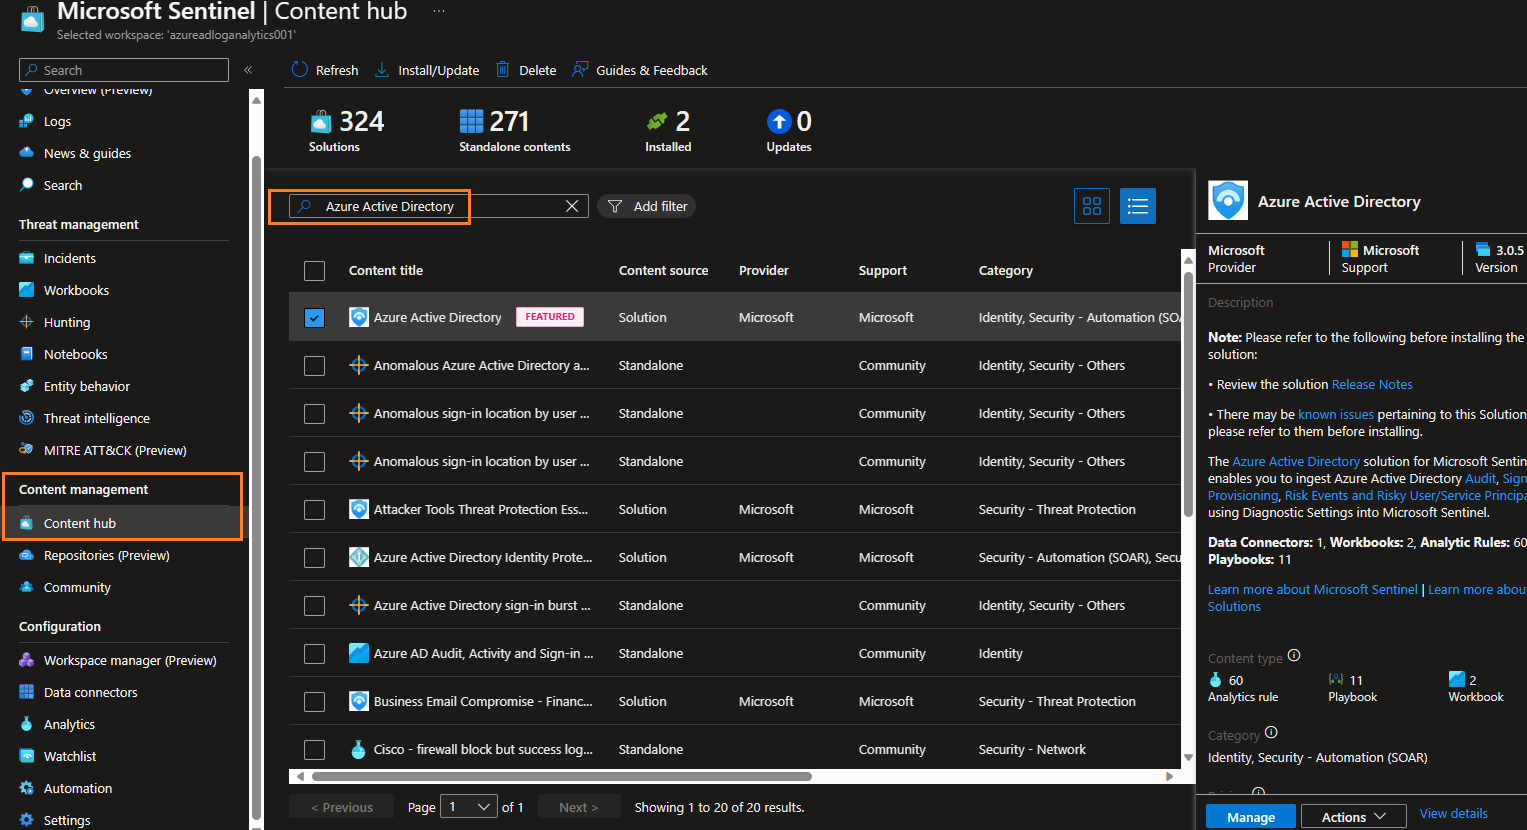Click the Analytics flask icon

point(27,724)
